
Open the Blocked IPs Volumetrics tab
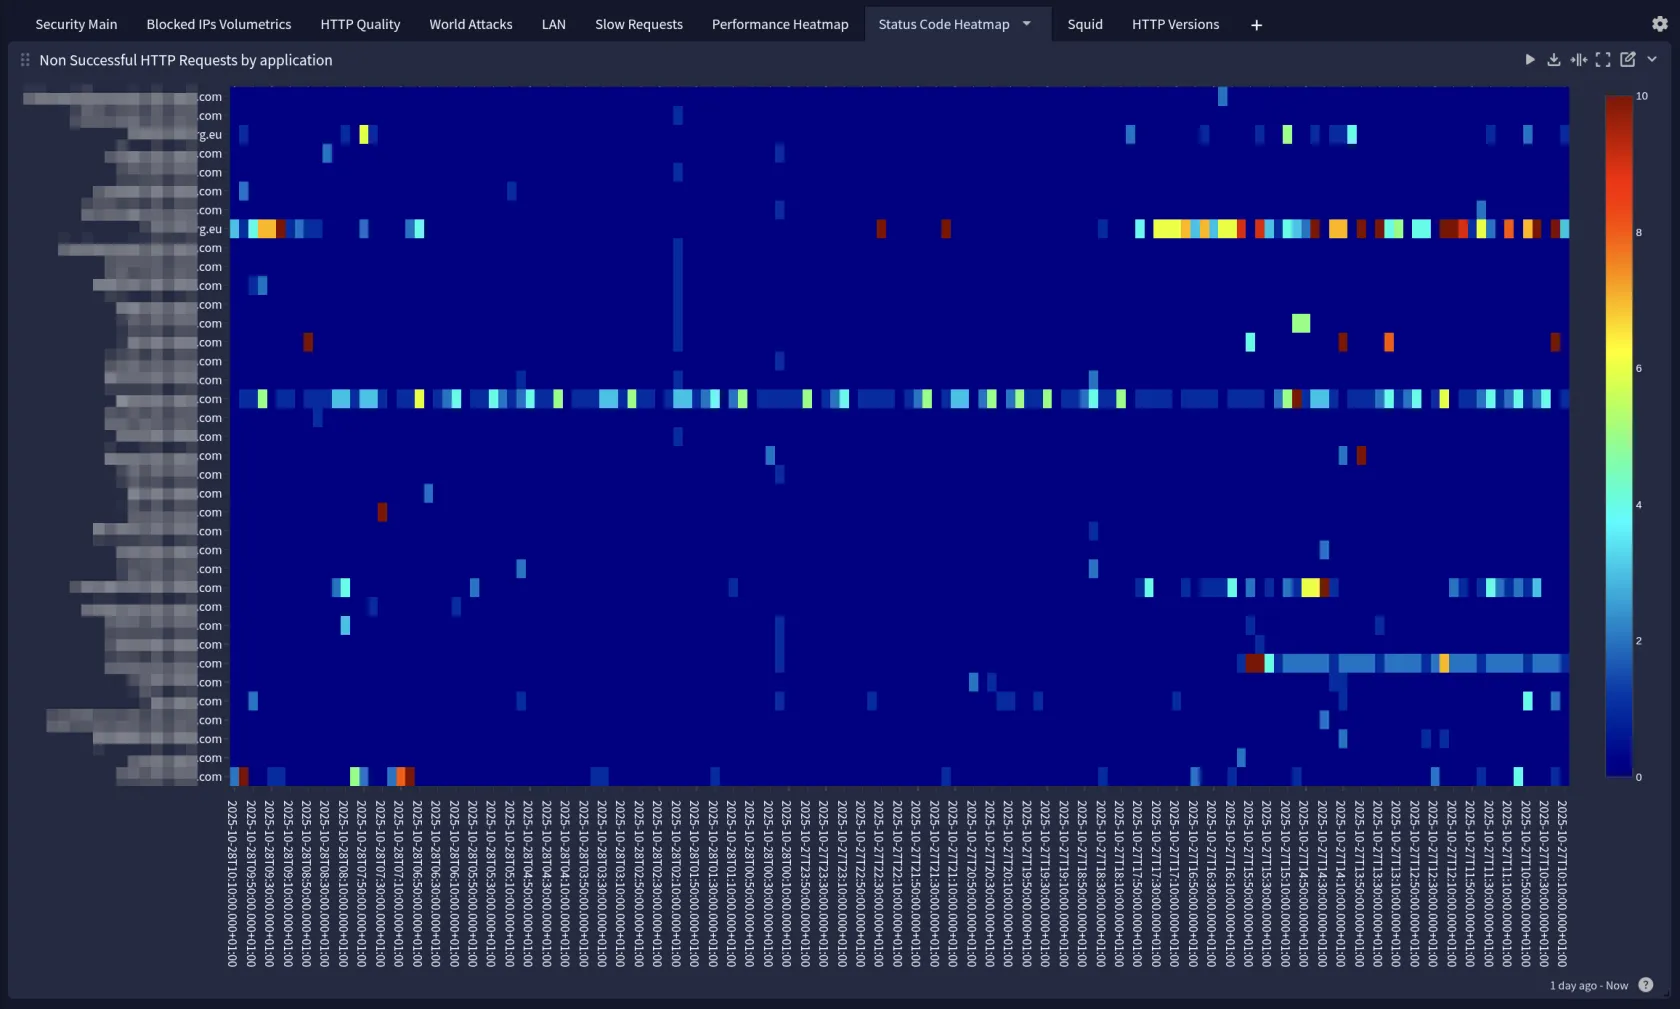(218, 24)
